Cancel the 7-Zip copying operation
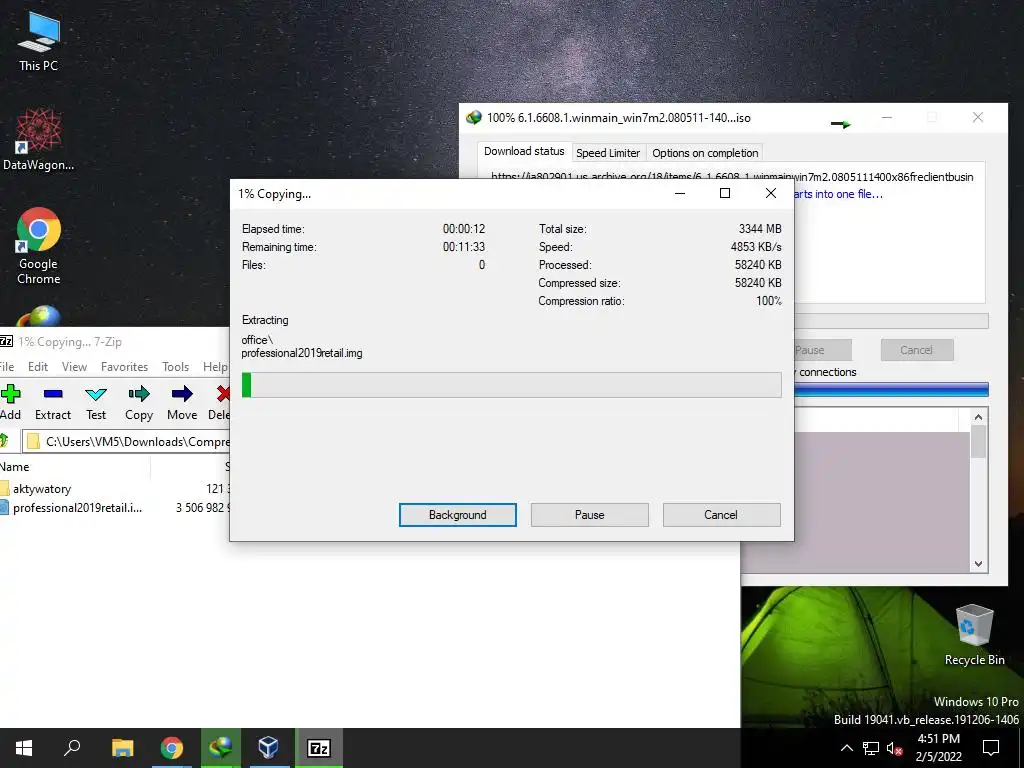The height and width of the screenshot is (768, 1024). [721, 515]
